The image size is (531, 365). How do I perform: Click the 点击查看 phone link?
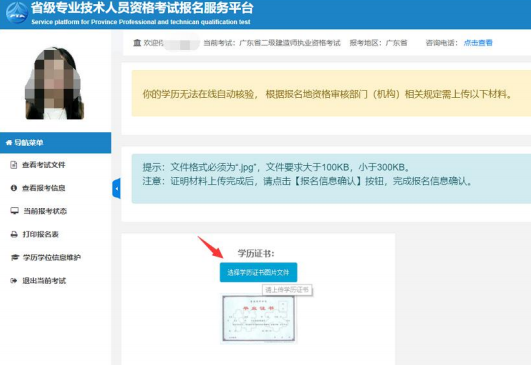[478, 43]
